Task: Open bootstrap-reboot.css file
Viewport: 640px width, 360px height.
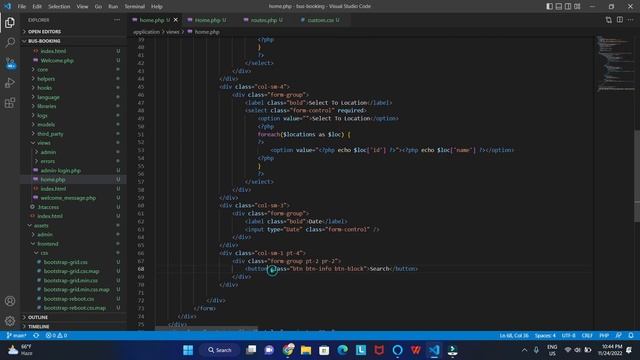Action: pyautogui.click(x=69, y=299)
